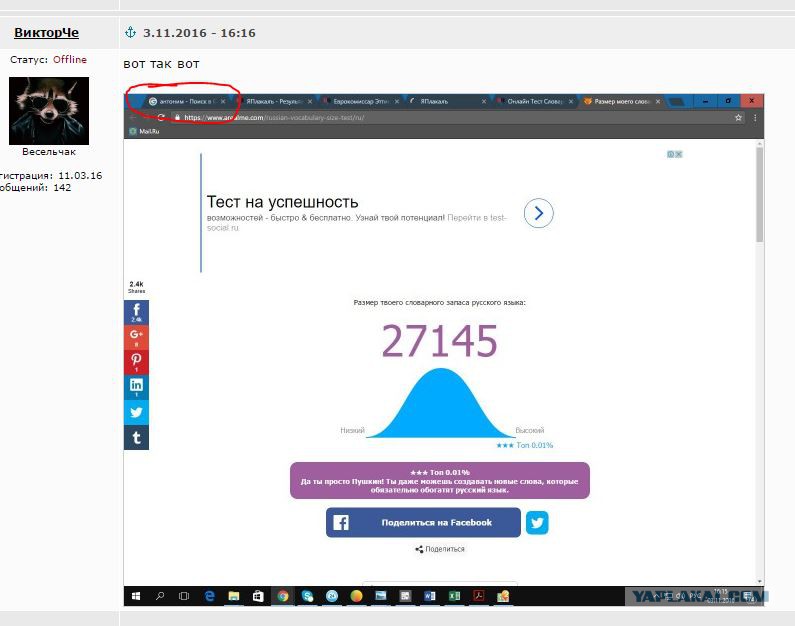The width and height of the screenshot is (795, 626).
Task: Open Task View on taskbar
Action: pos(184,596)
